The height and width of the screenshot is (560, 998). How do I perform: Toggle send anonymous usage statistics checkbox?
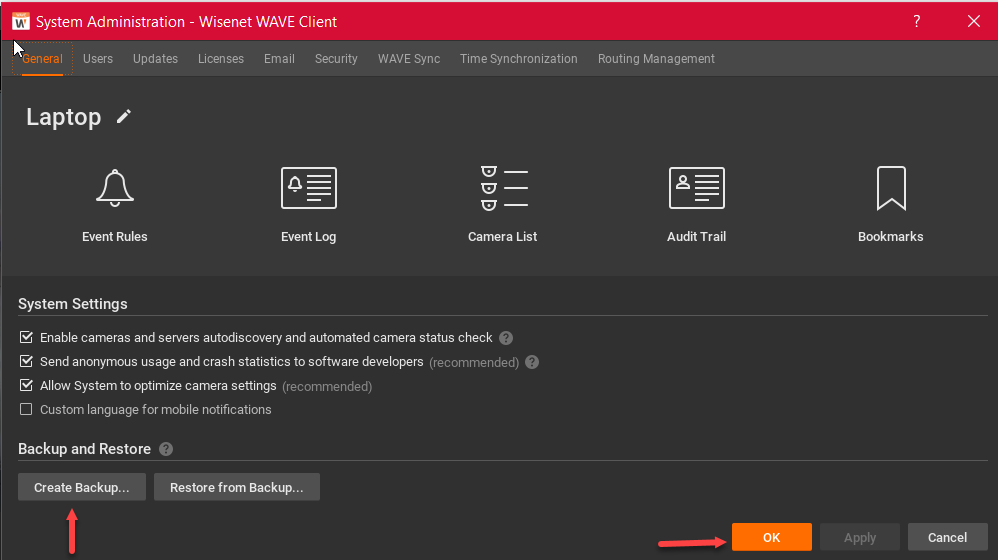tap(26, 361)
